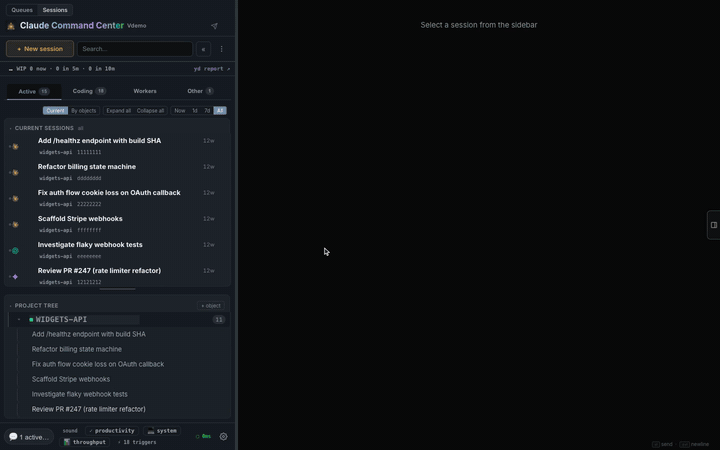Start a New session
720x450 pixels.
(x=40, y=49)
